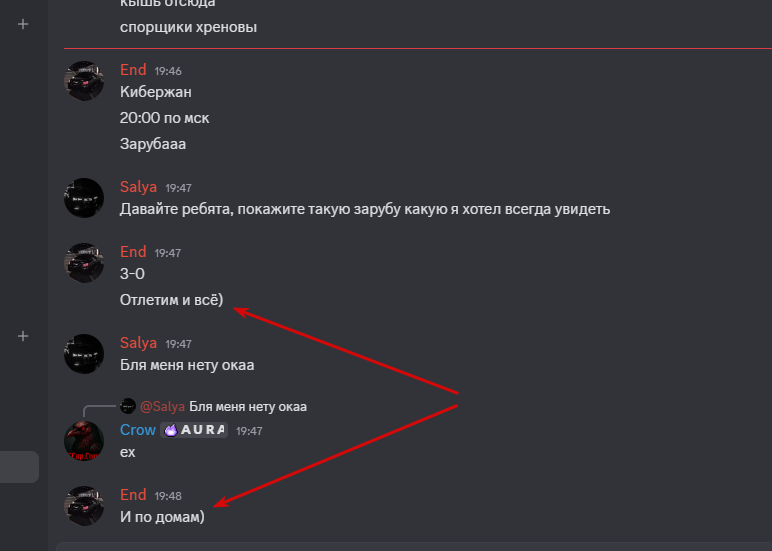Open username End above 3-0

click(x=133, y=252)
